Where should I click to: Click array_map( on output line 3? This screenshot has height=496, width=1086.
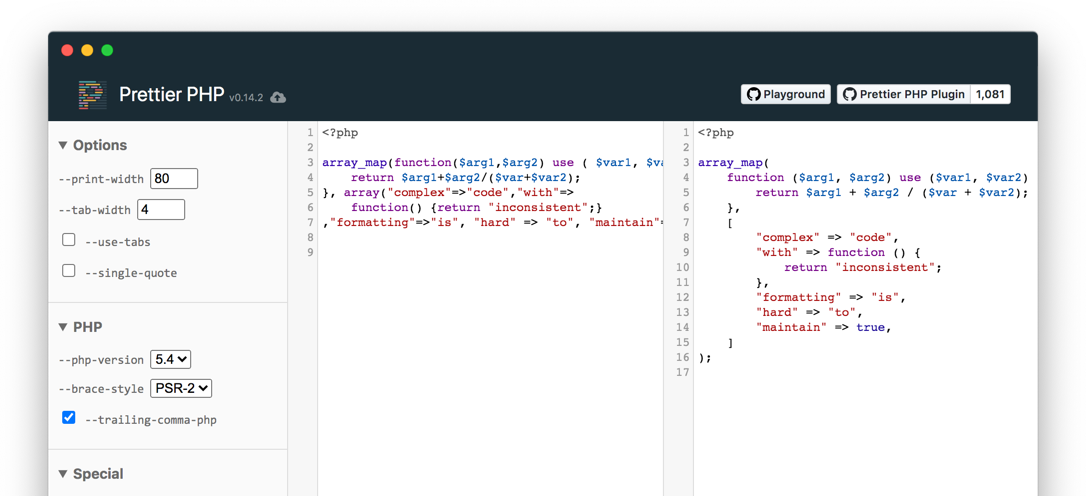click(733, 163)
